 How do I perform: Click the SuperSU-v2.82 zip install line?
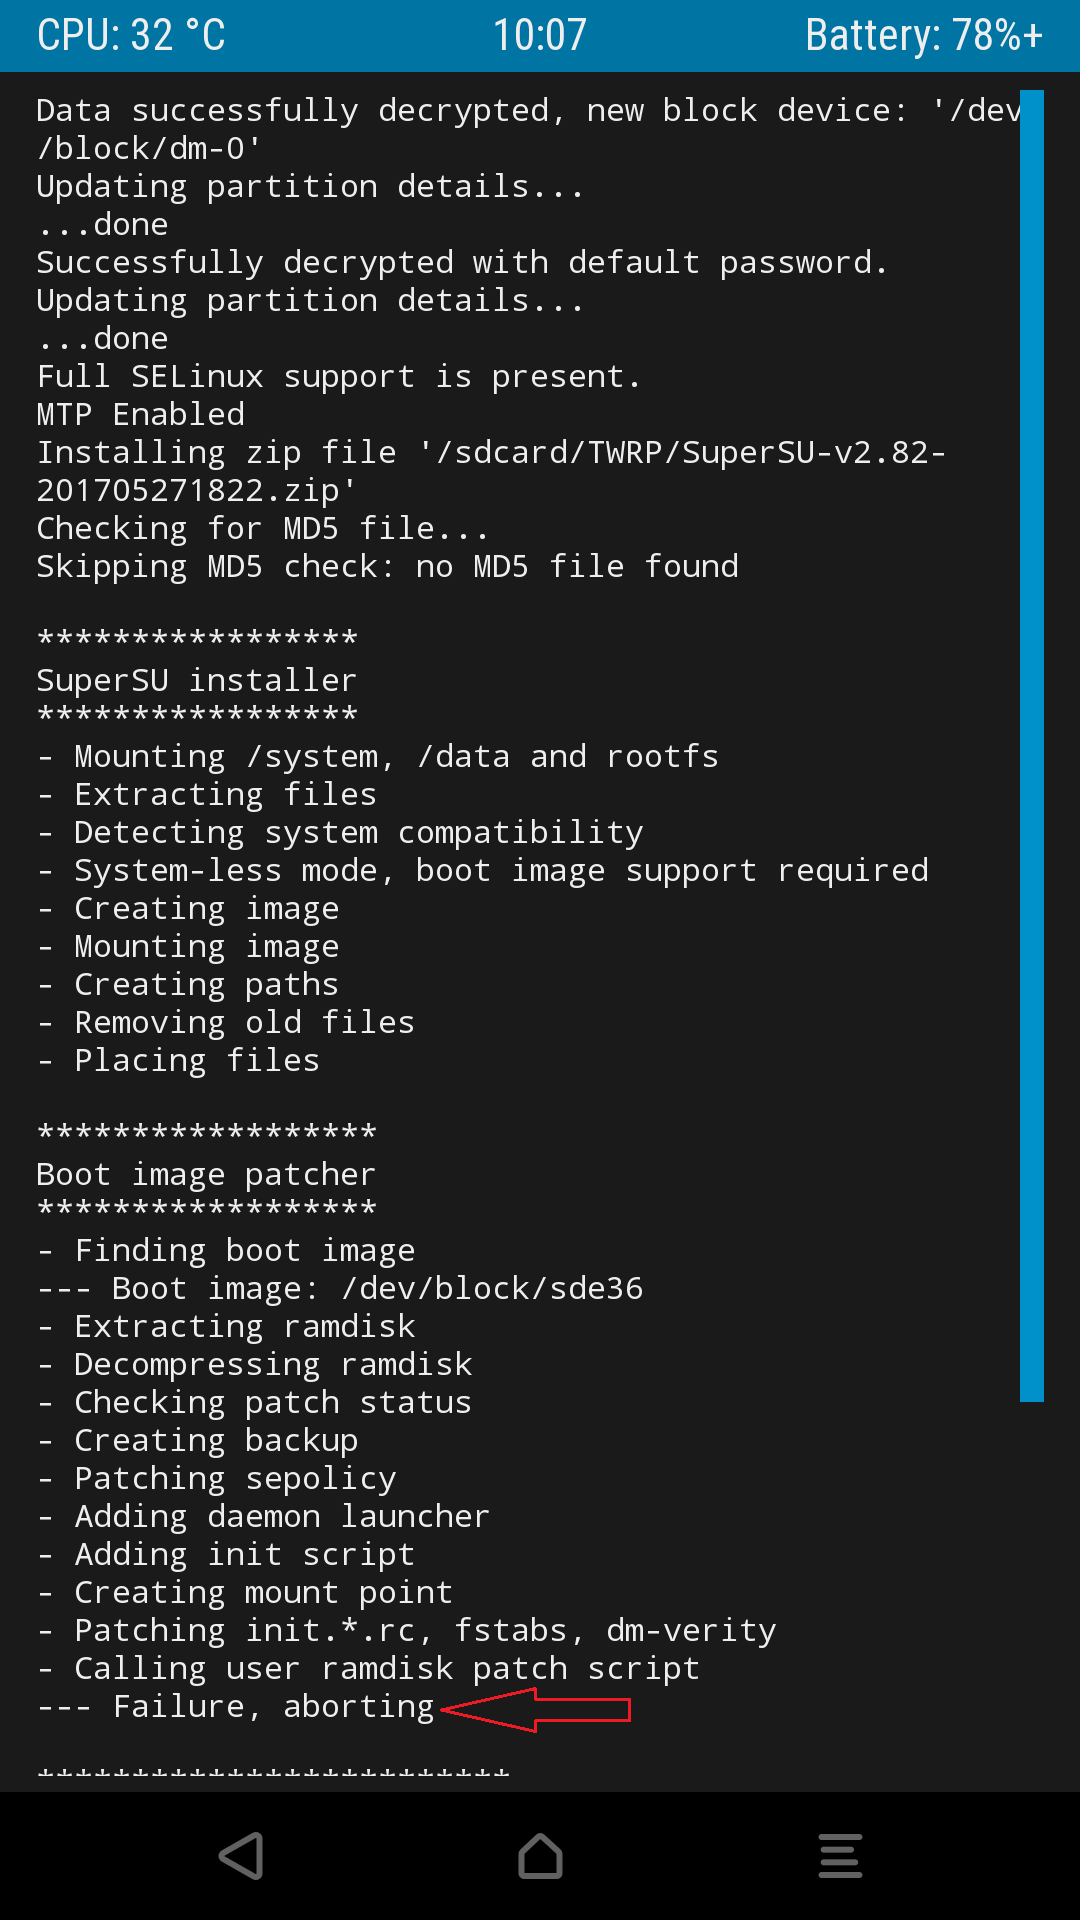491,472
